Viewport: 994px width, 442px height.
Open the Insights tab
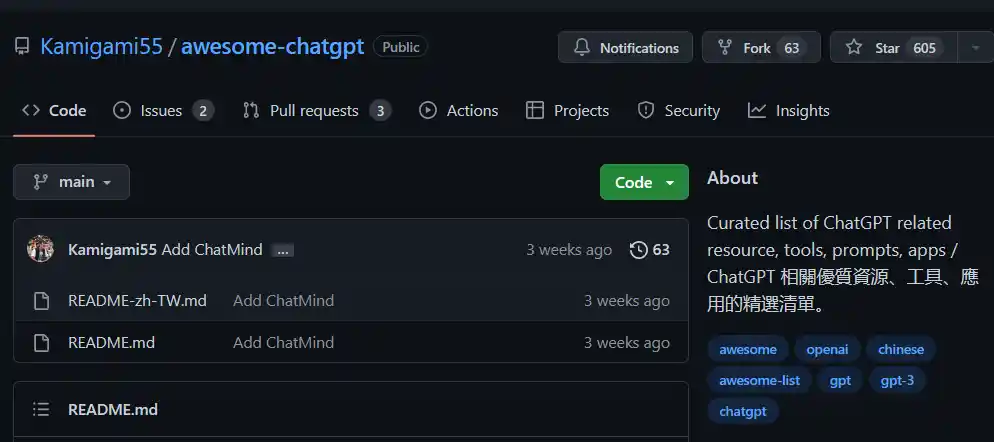pos(789,111)
